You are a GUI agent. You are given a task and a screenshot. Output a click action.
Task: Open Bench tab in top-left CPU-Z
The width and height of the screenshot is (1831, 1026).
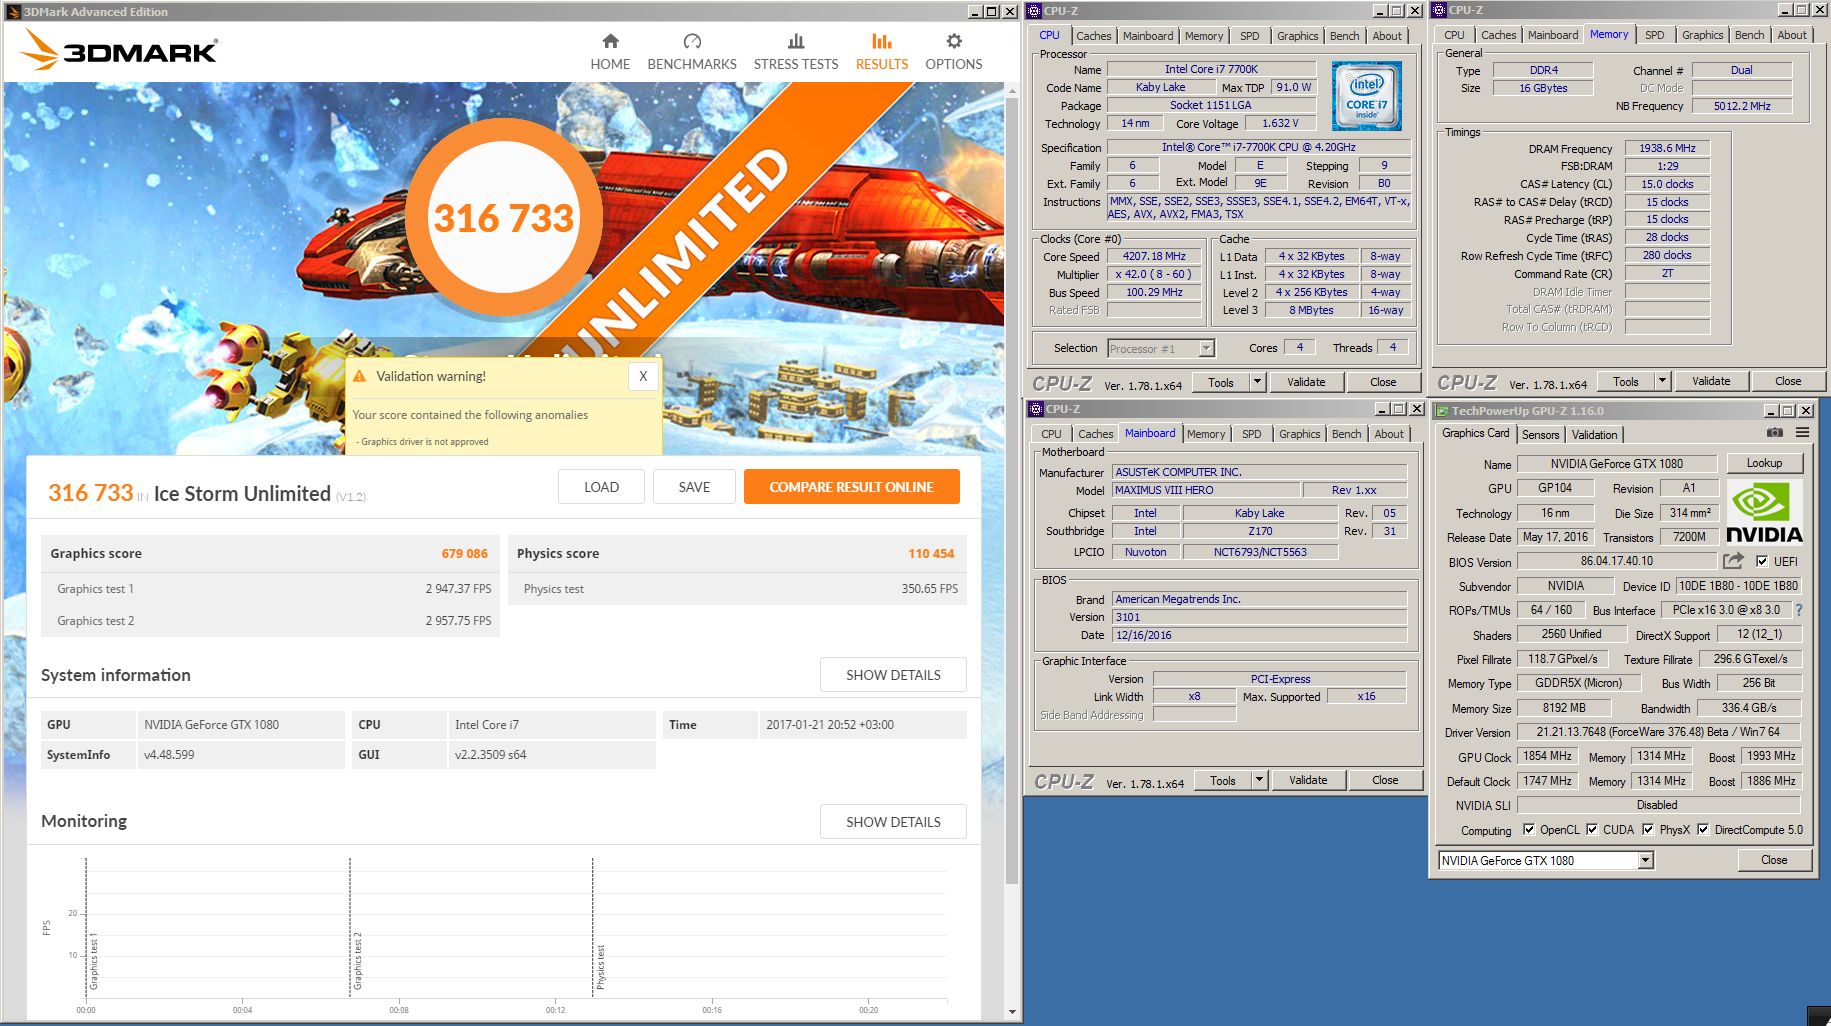(1344, 36)
